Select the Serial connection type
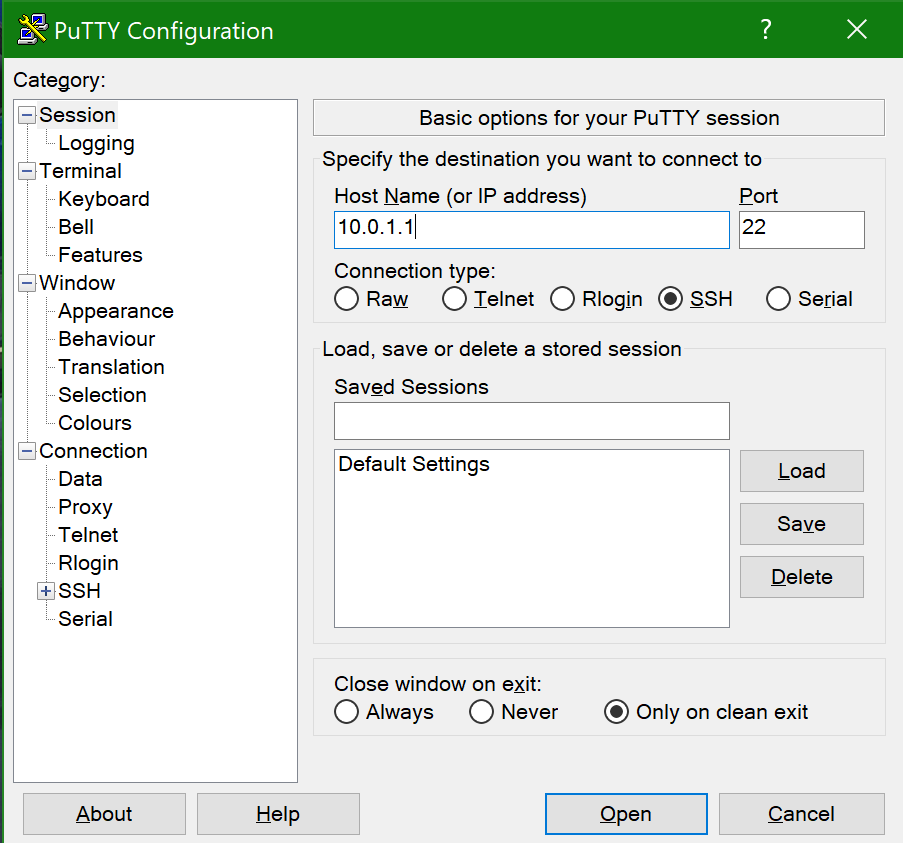 coord(778,298)
